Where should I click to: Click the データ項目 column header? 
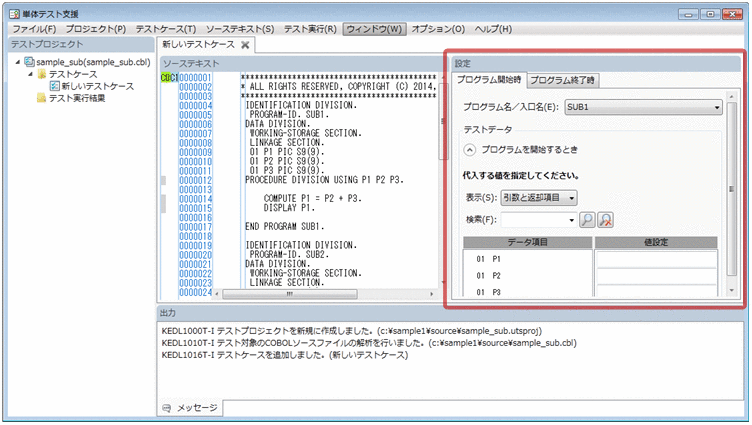[528, 242]
